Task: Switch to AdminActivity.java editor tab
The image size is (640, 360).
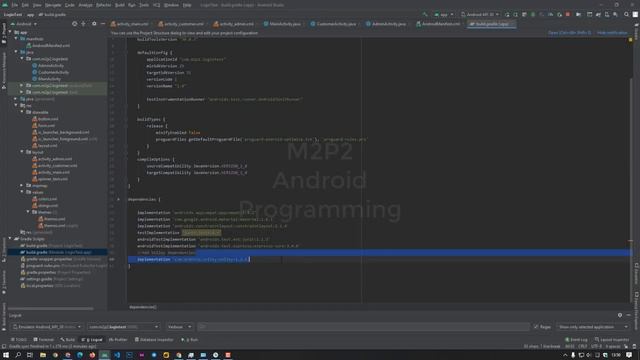Action: 386,24
